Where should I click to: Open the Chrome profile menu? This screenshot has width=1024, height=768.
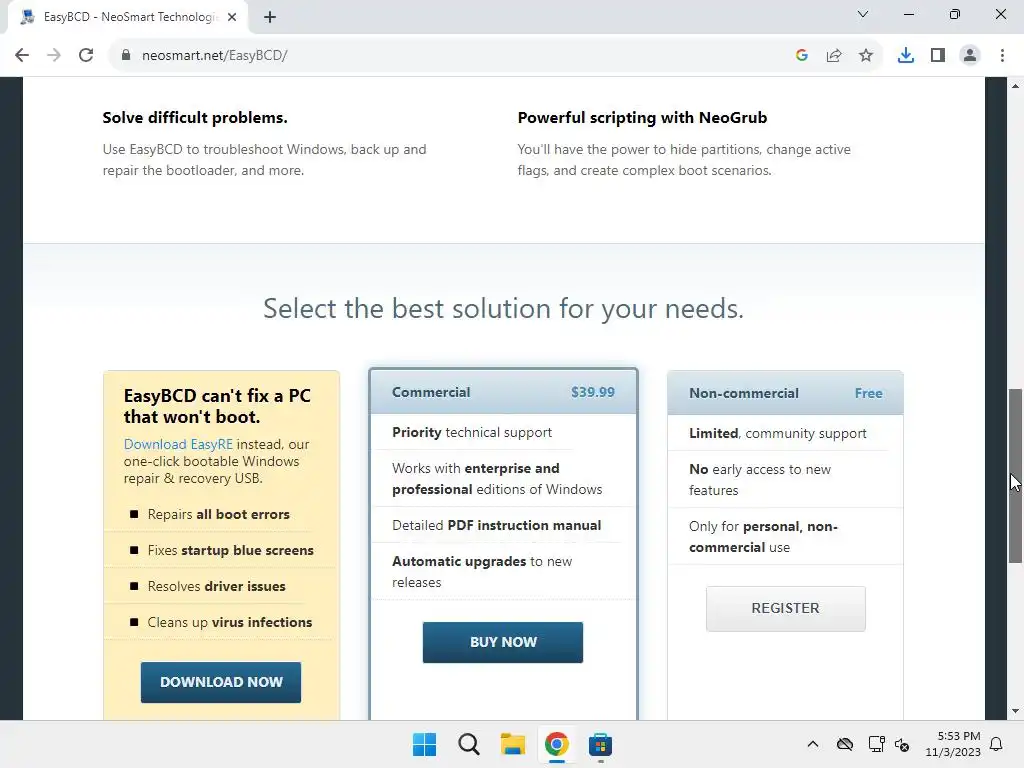(x=970, y=56)
